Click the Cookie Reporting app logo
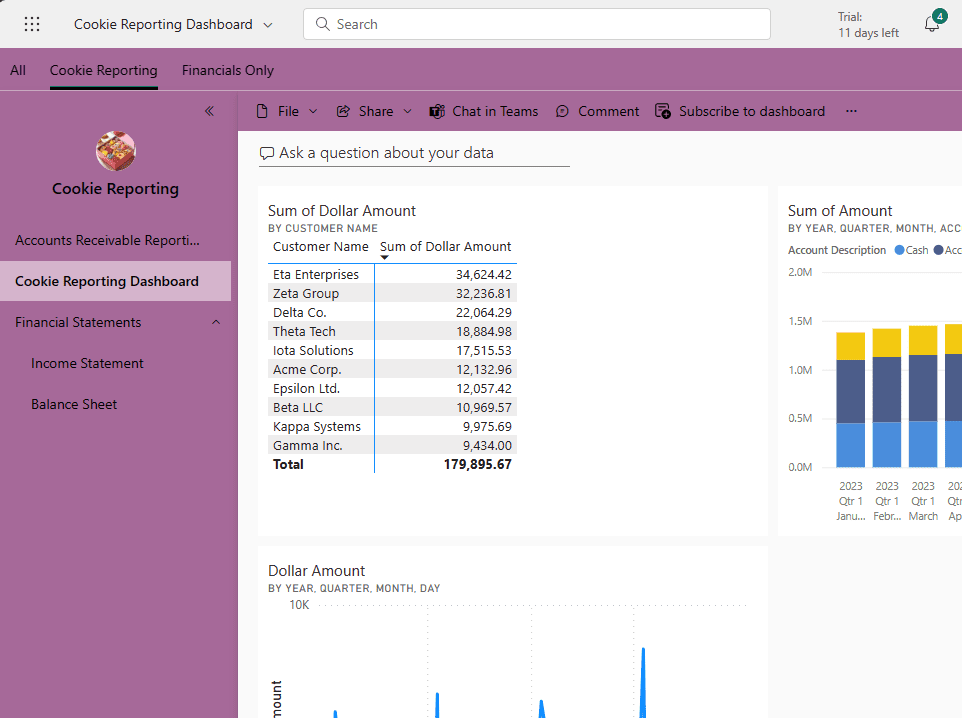 (x=116, y=151)
